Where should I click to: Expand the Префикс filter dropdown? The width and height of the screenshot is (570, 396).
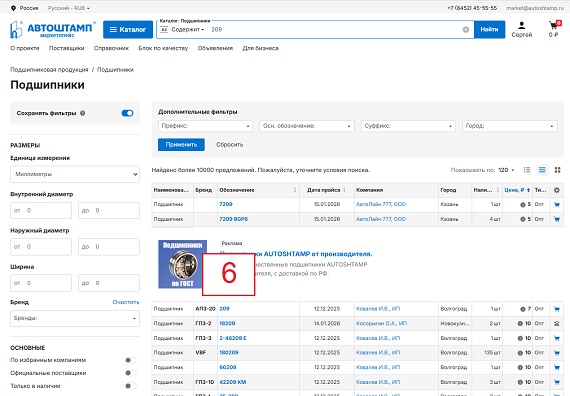[205, 126]
